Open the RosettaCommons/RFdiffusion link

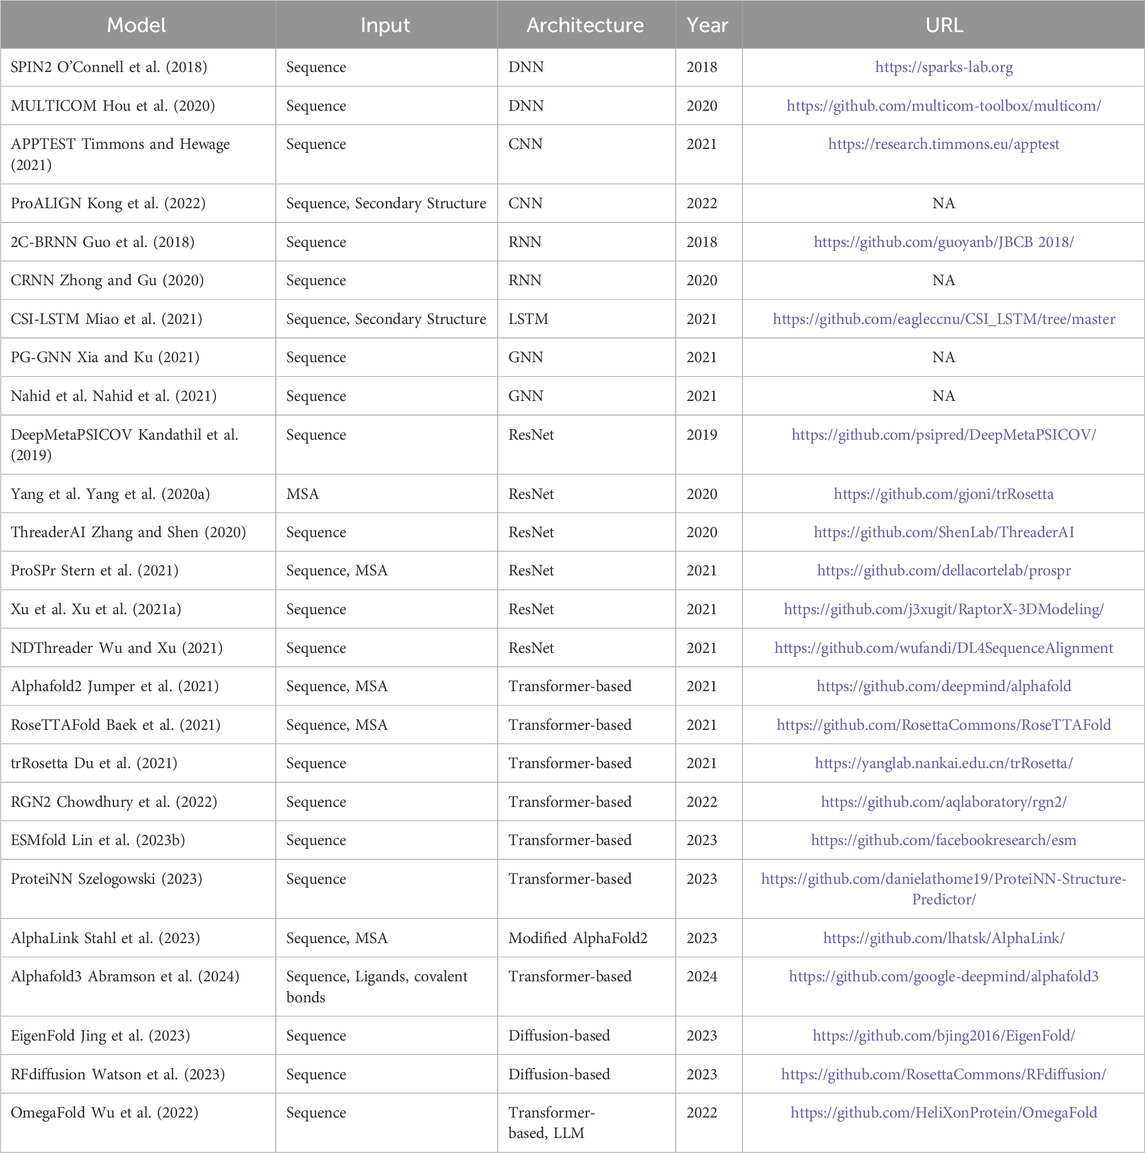944,1074
